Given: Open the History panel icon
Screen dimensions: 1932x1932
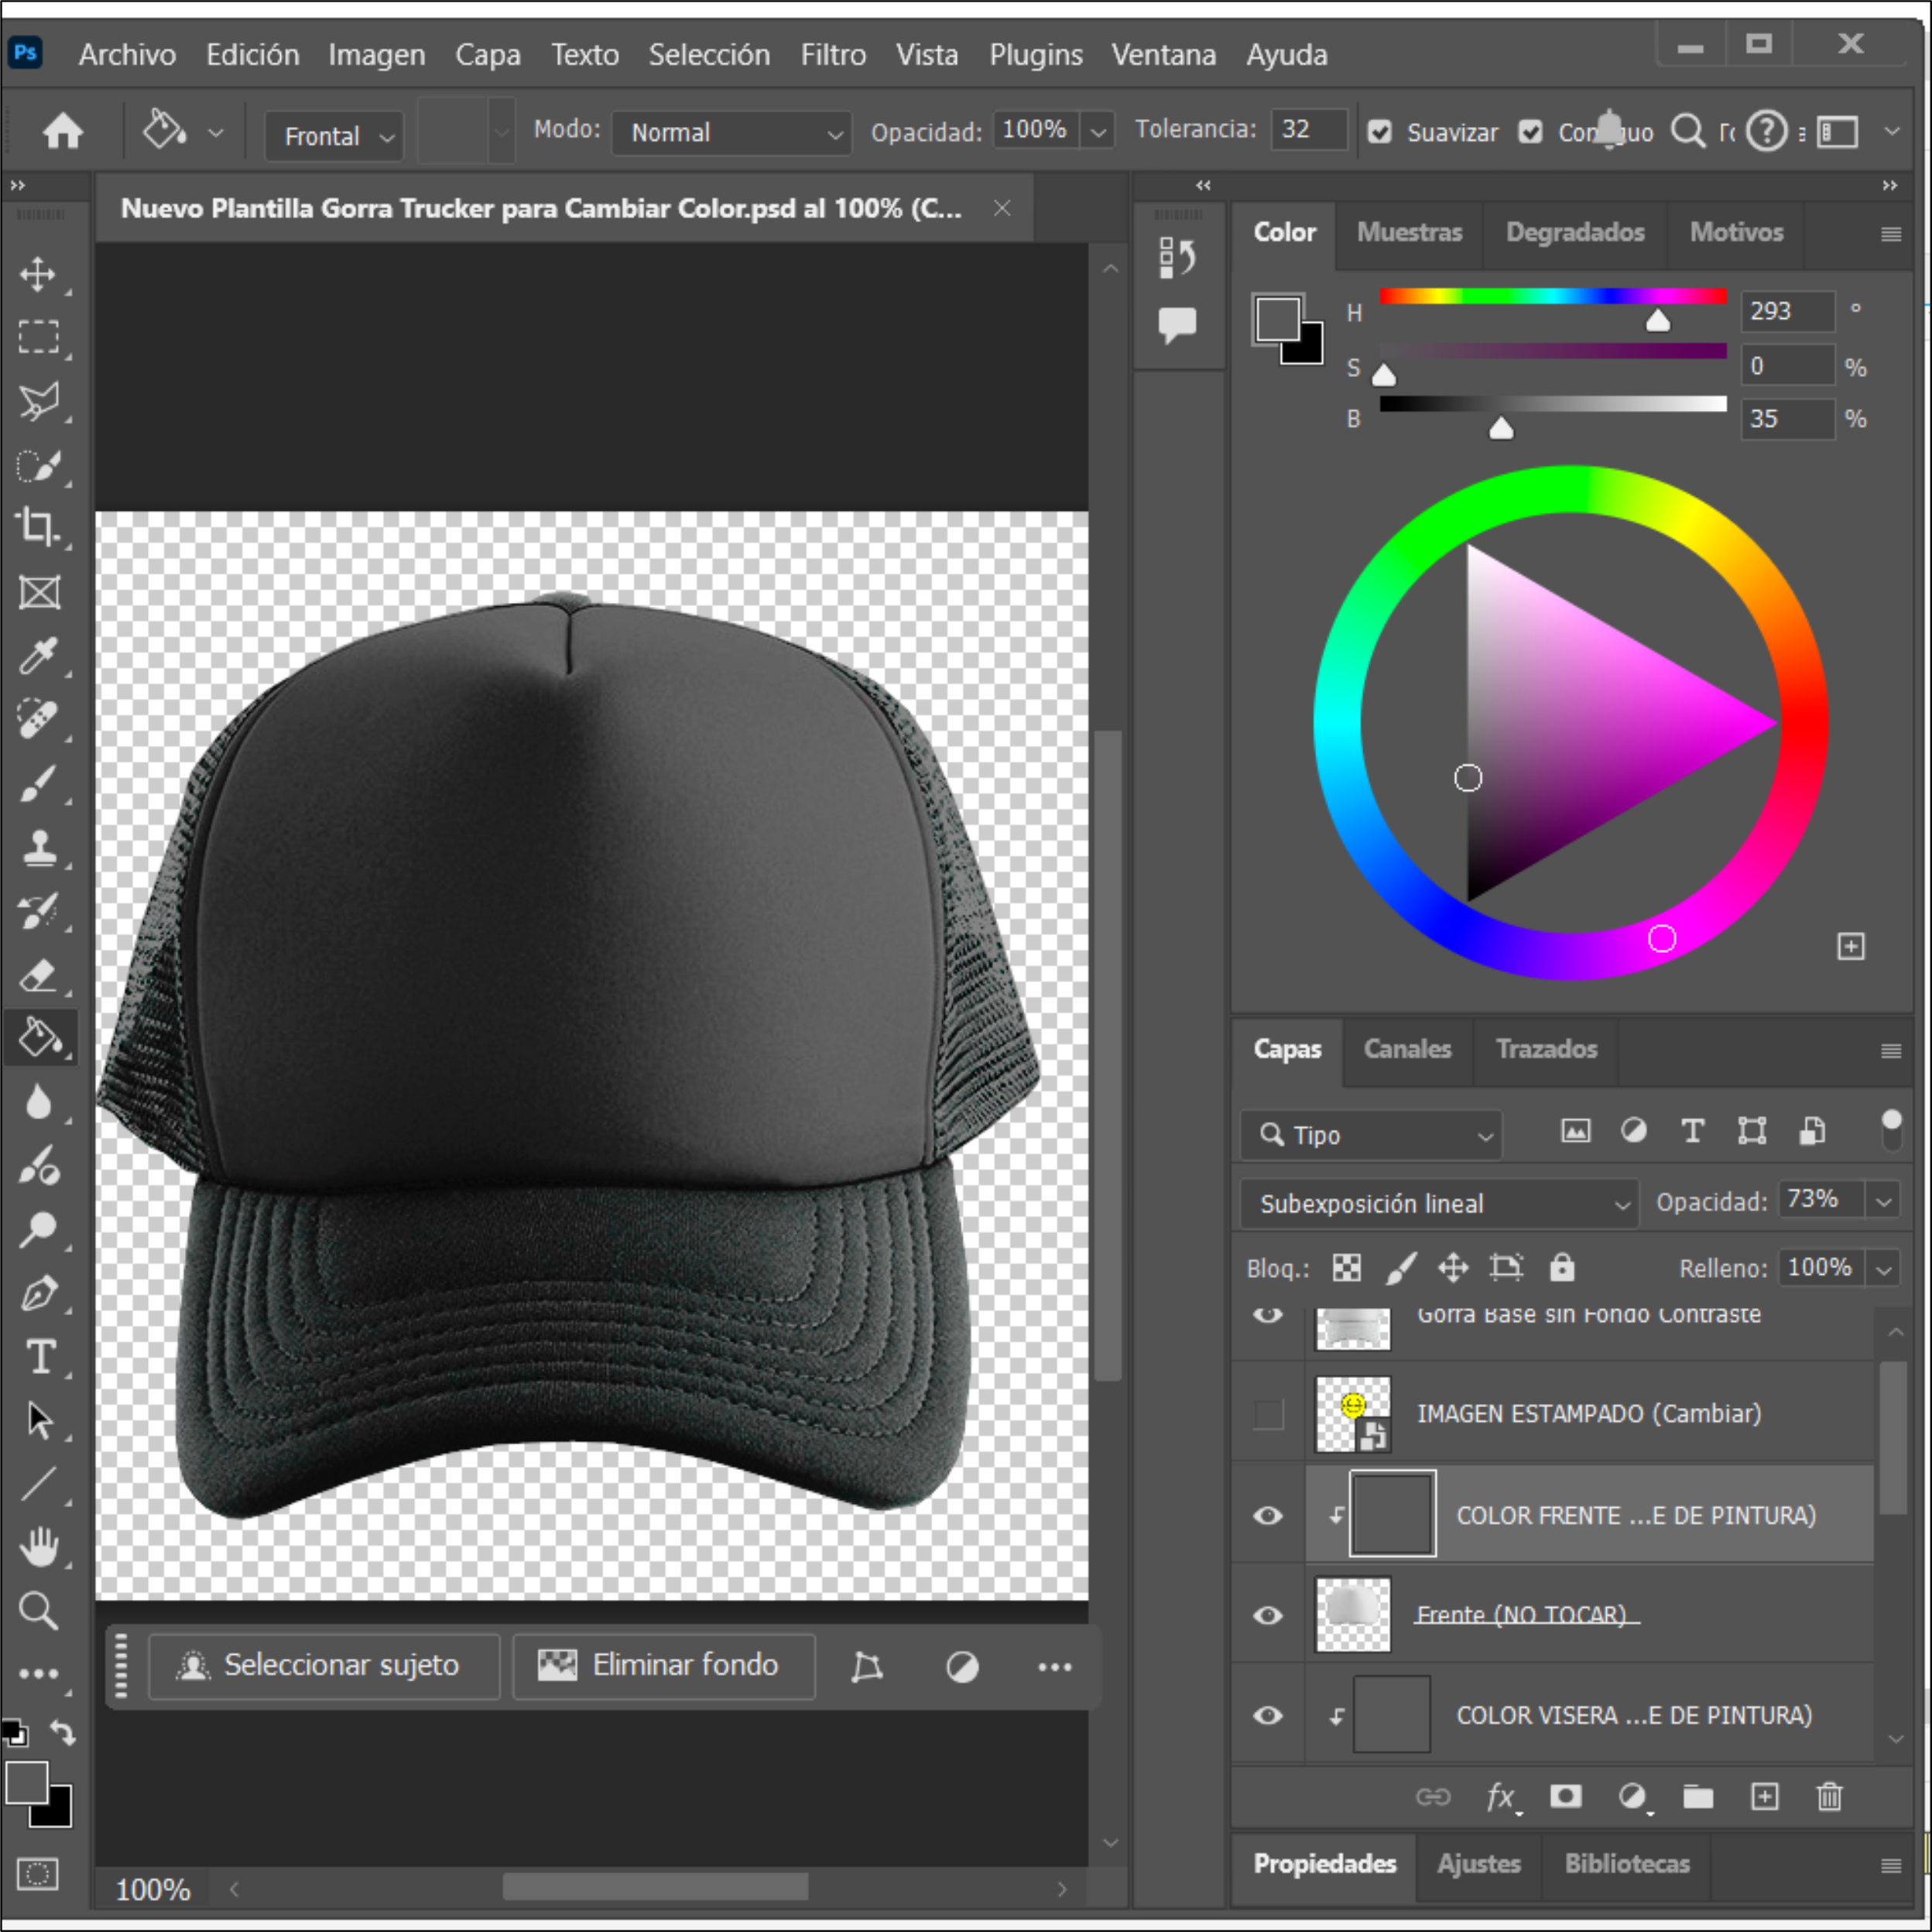Looking at the screenshot, I should (x=1177, y=257).
